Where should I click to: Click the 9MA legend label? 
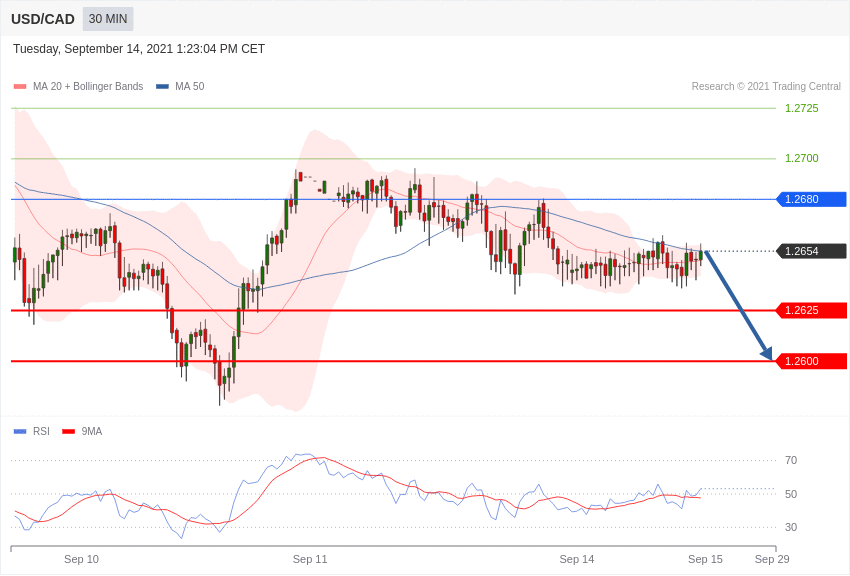pos(92,431)
